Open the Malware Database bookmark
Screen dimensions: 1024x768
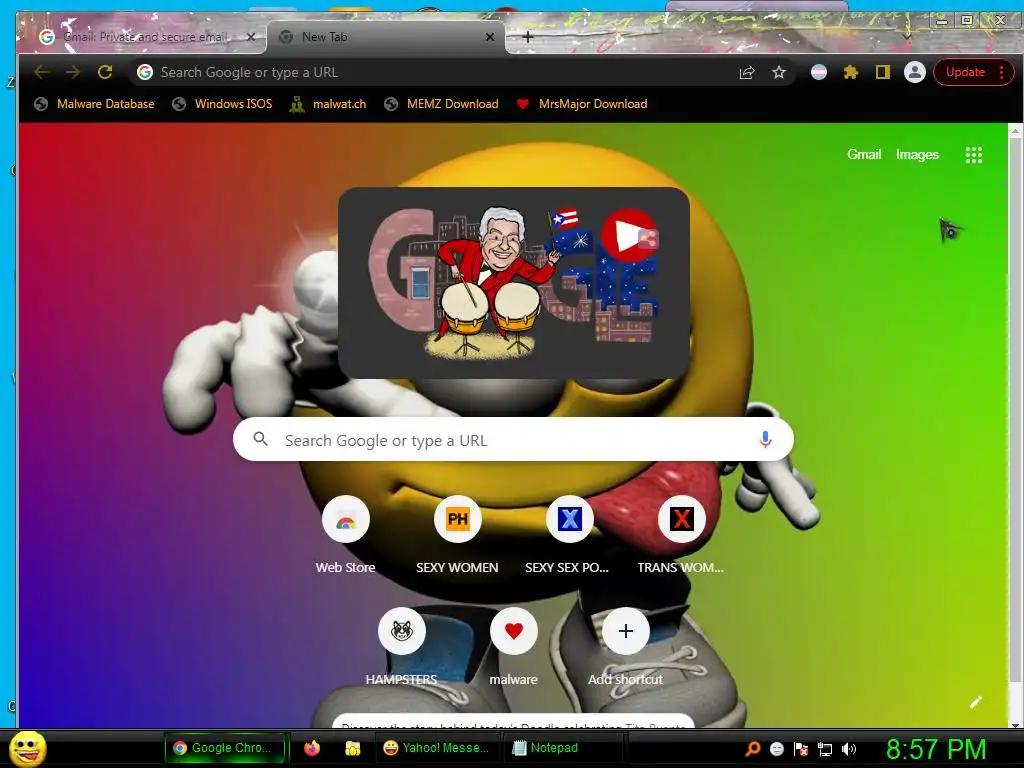point(95,104)
